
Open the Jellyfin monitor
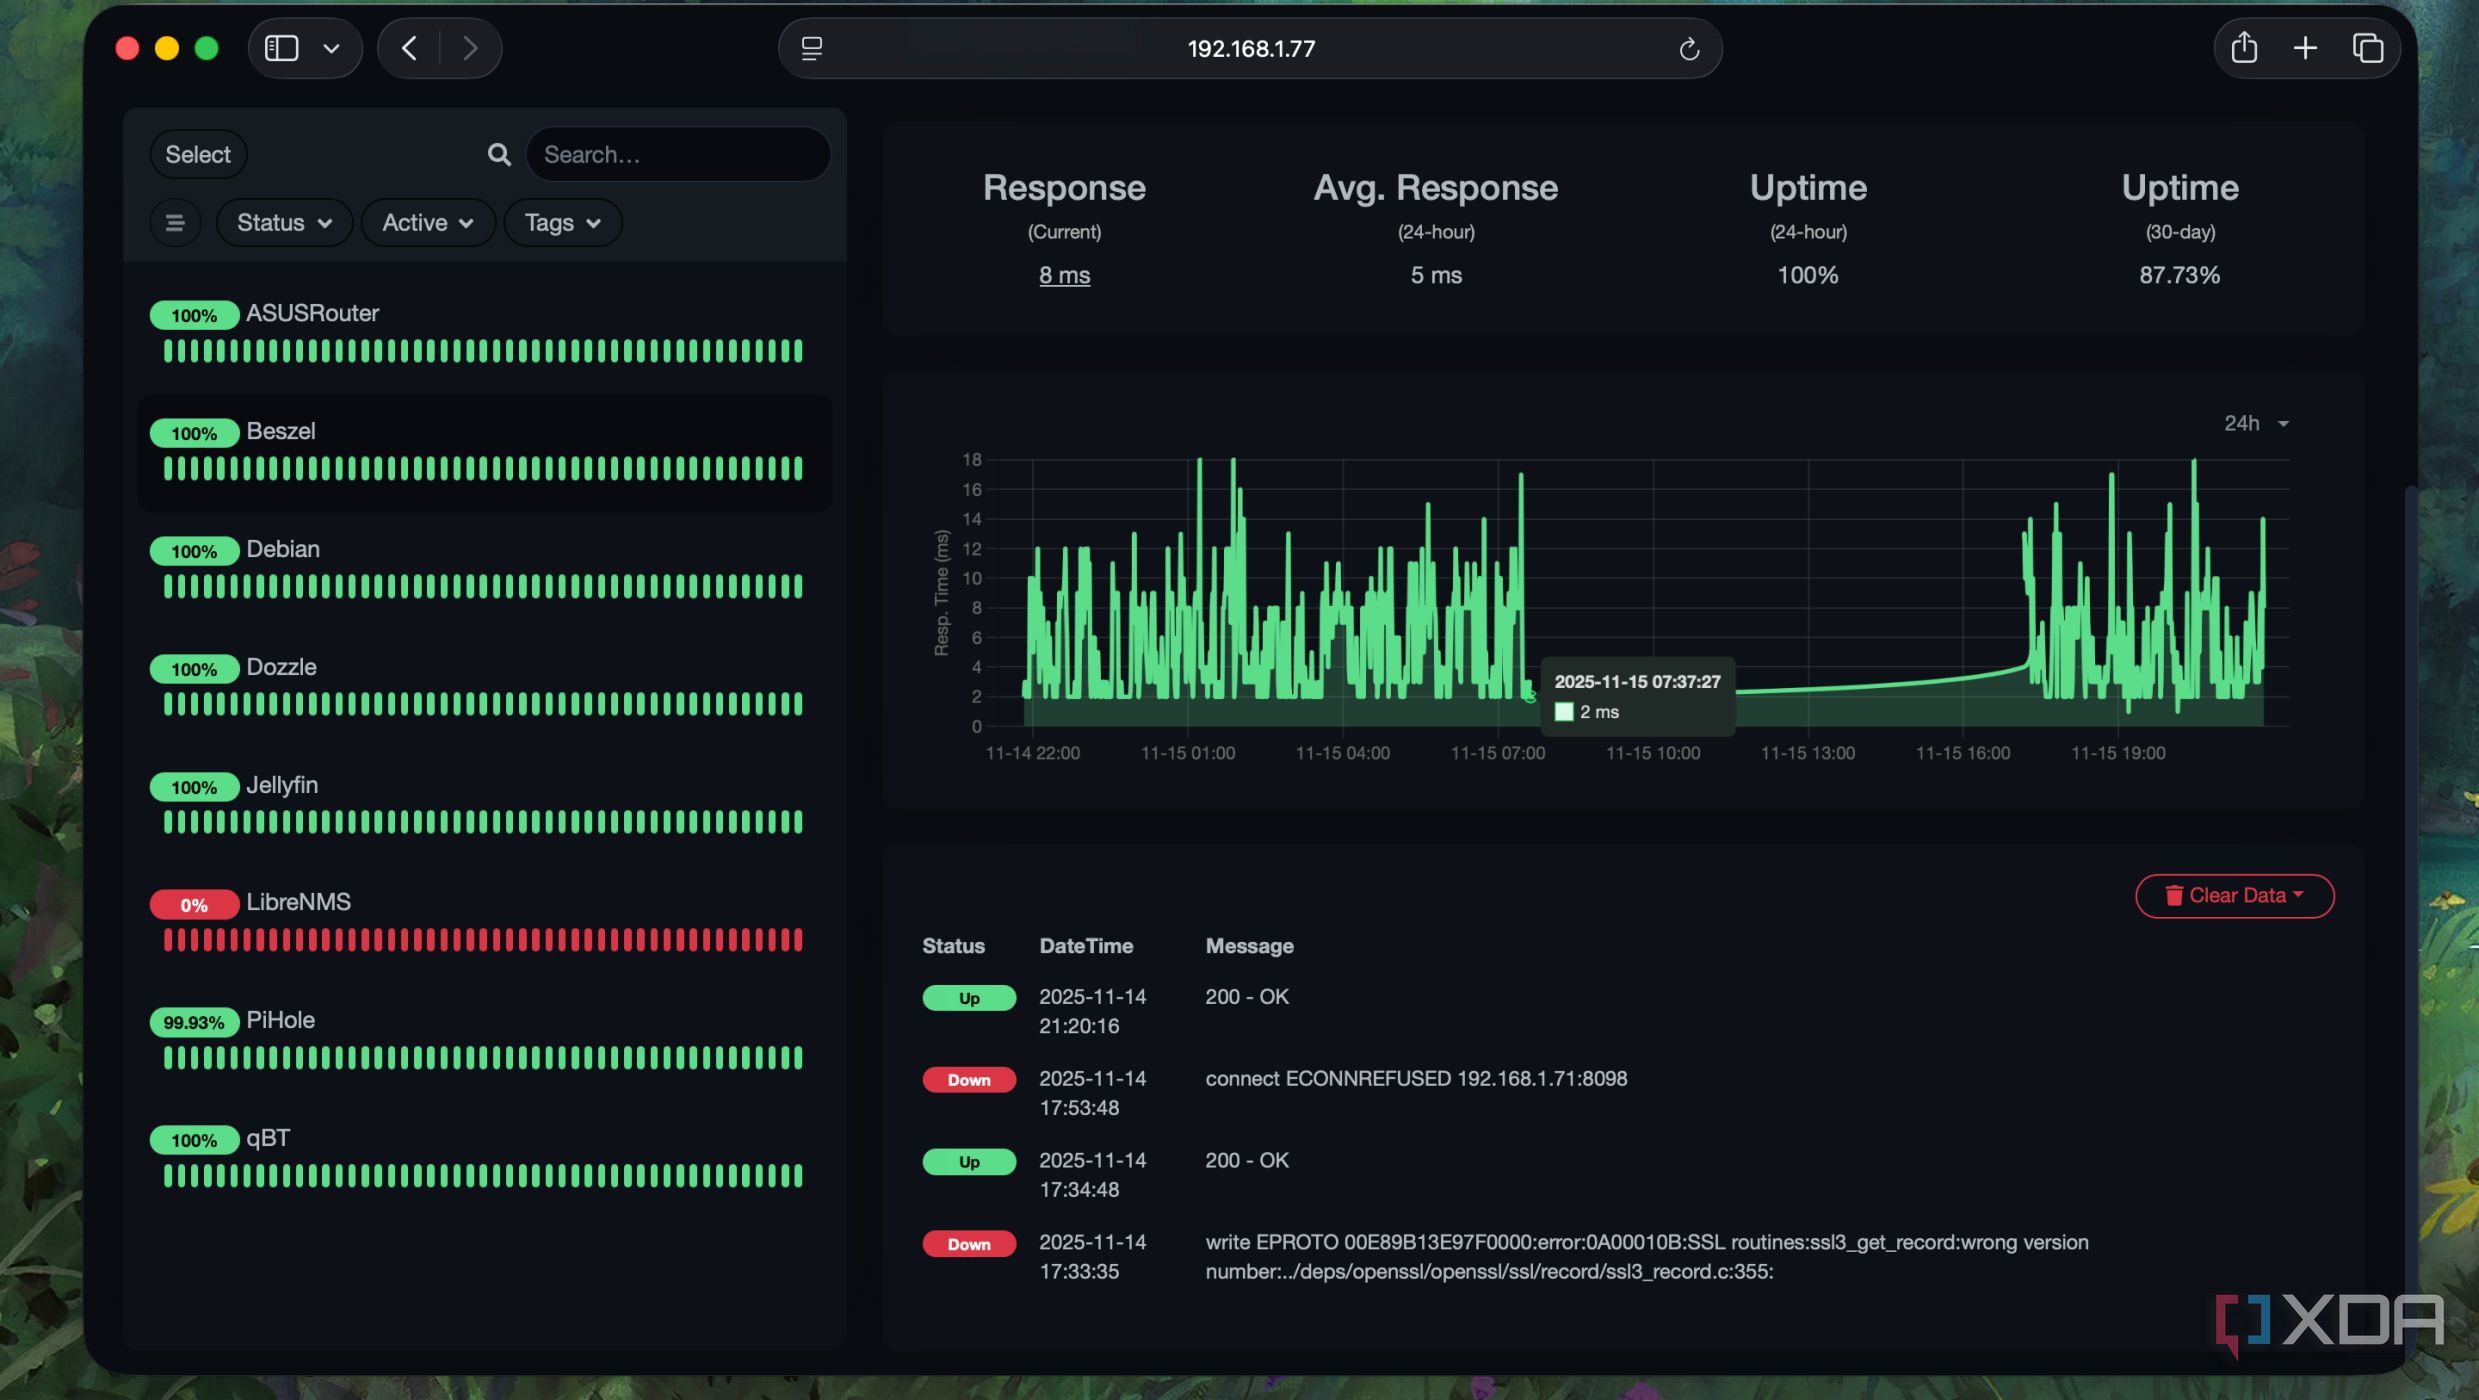[x=485, y=807]
